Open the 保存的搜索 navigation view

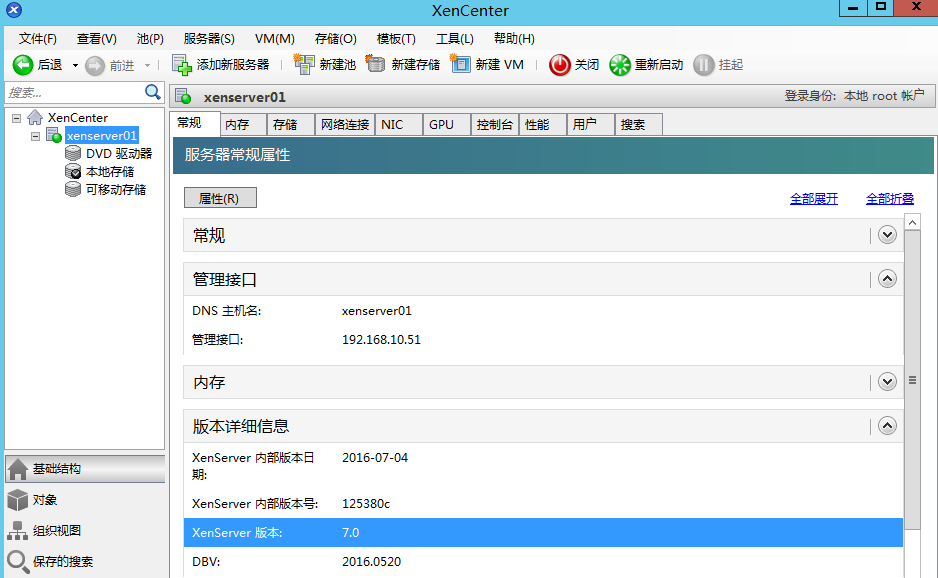(85, 561)
